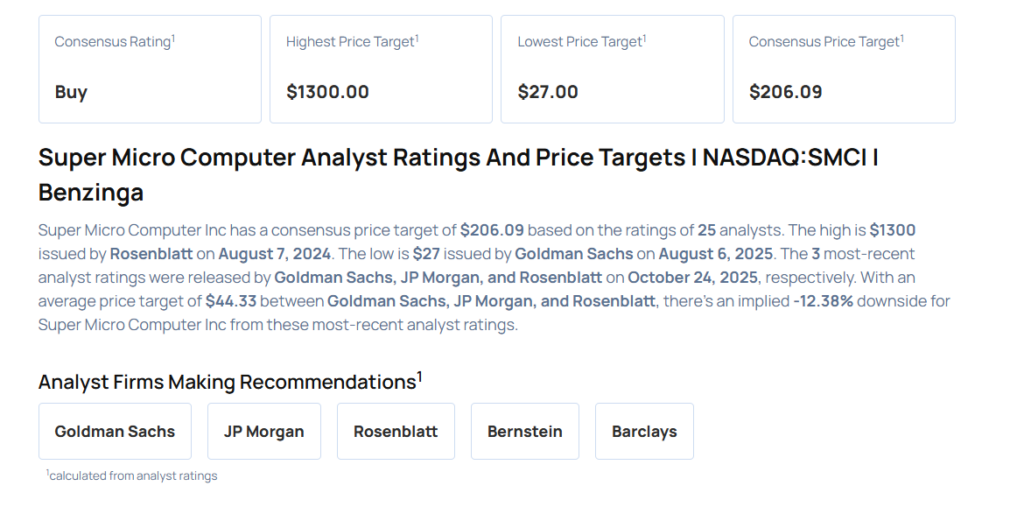The width and height of the screenshot is (1024, 514).
Task: Click the $206.09 value in the card
Action: point(785,92)
